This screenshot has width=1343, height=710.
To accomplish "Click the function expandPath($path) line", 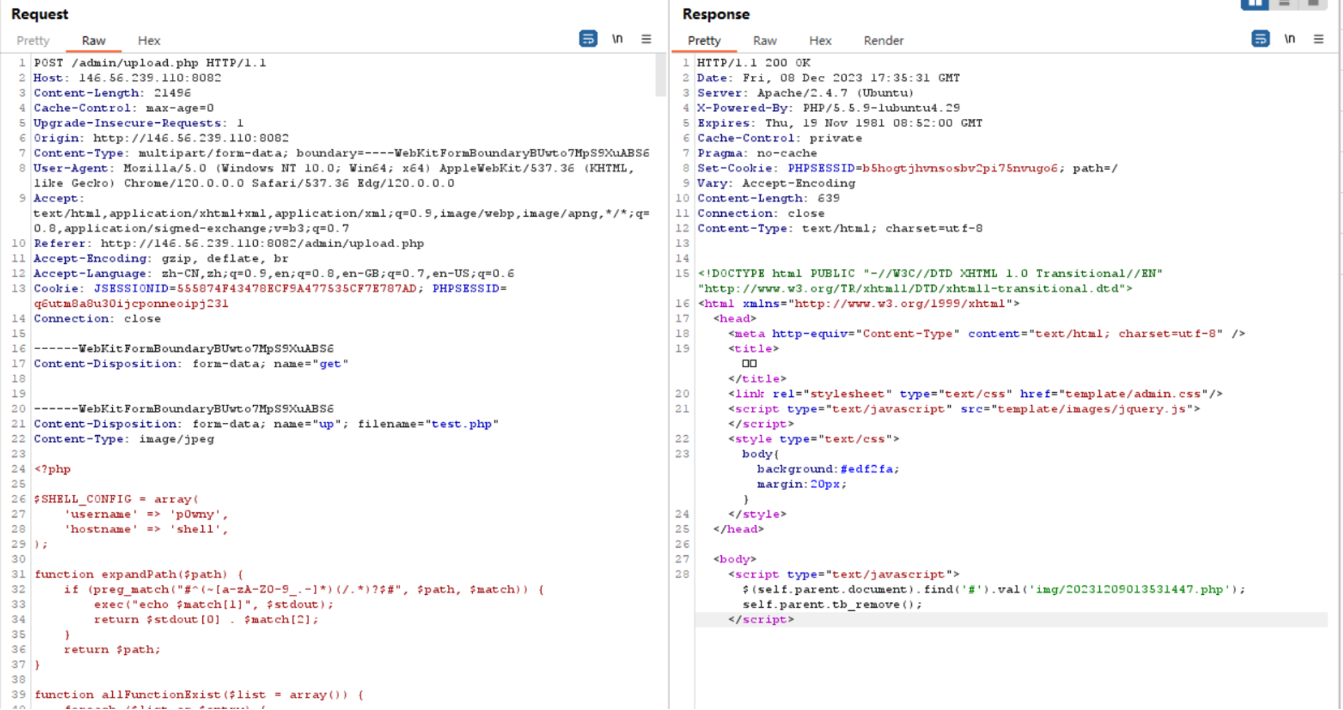I will click(138, 574).
